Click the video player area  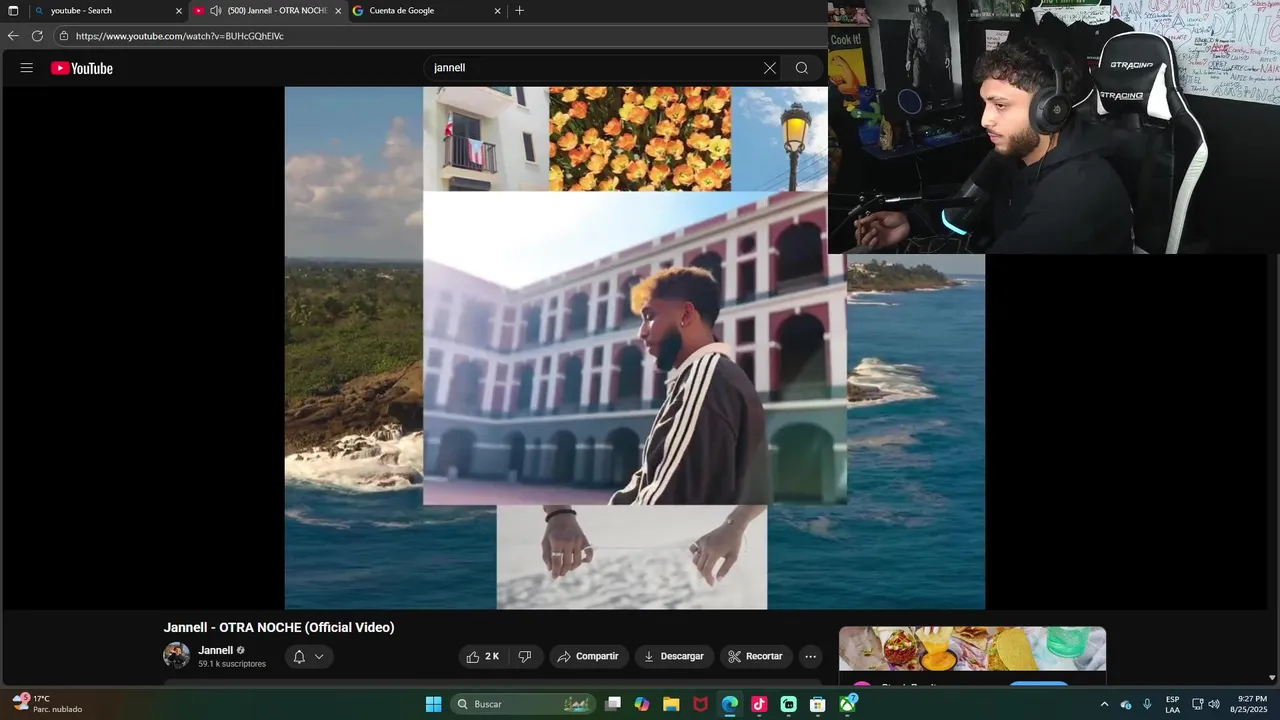pos(635,348)
